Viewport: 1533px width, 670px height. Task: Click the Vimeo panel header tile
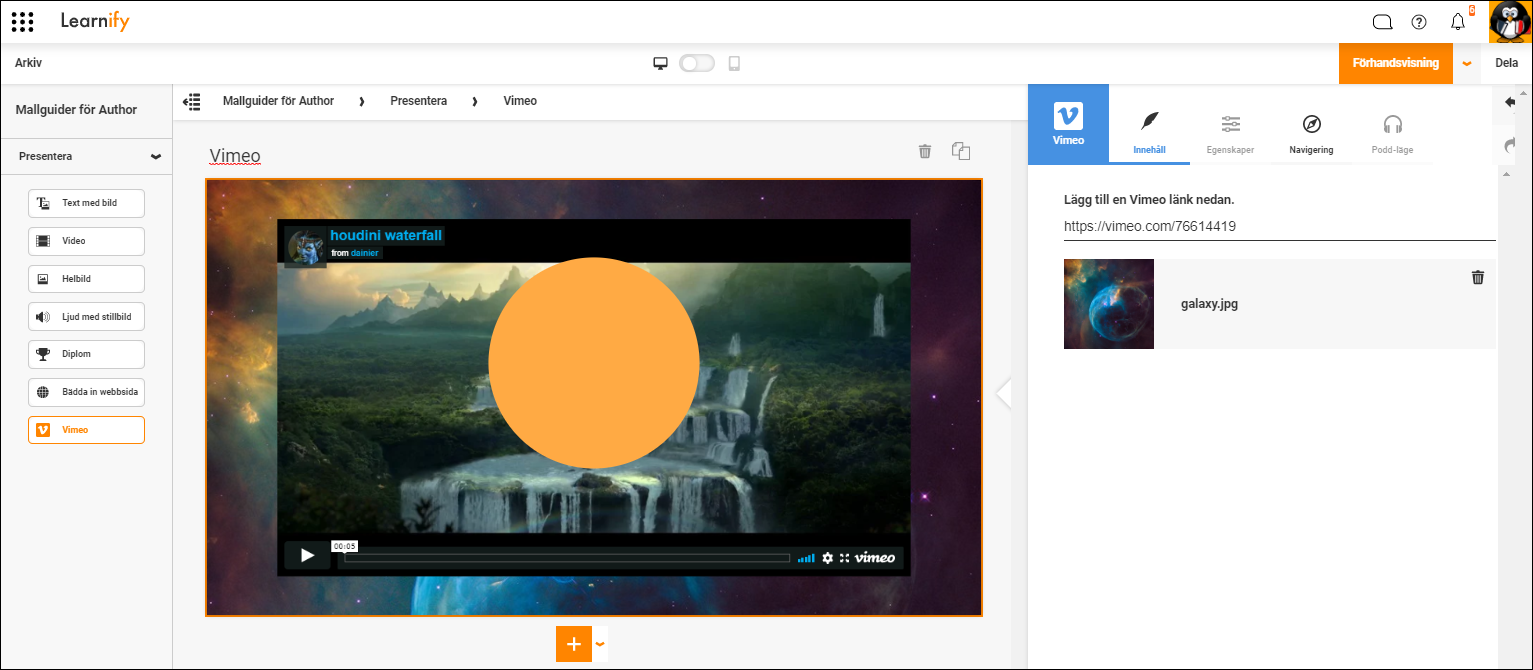1068,124
